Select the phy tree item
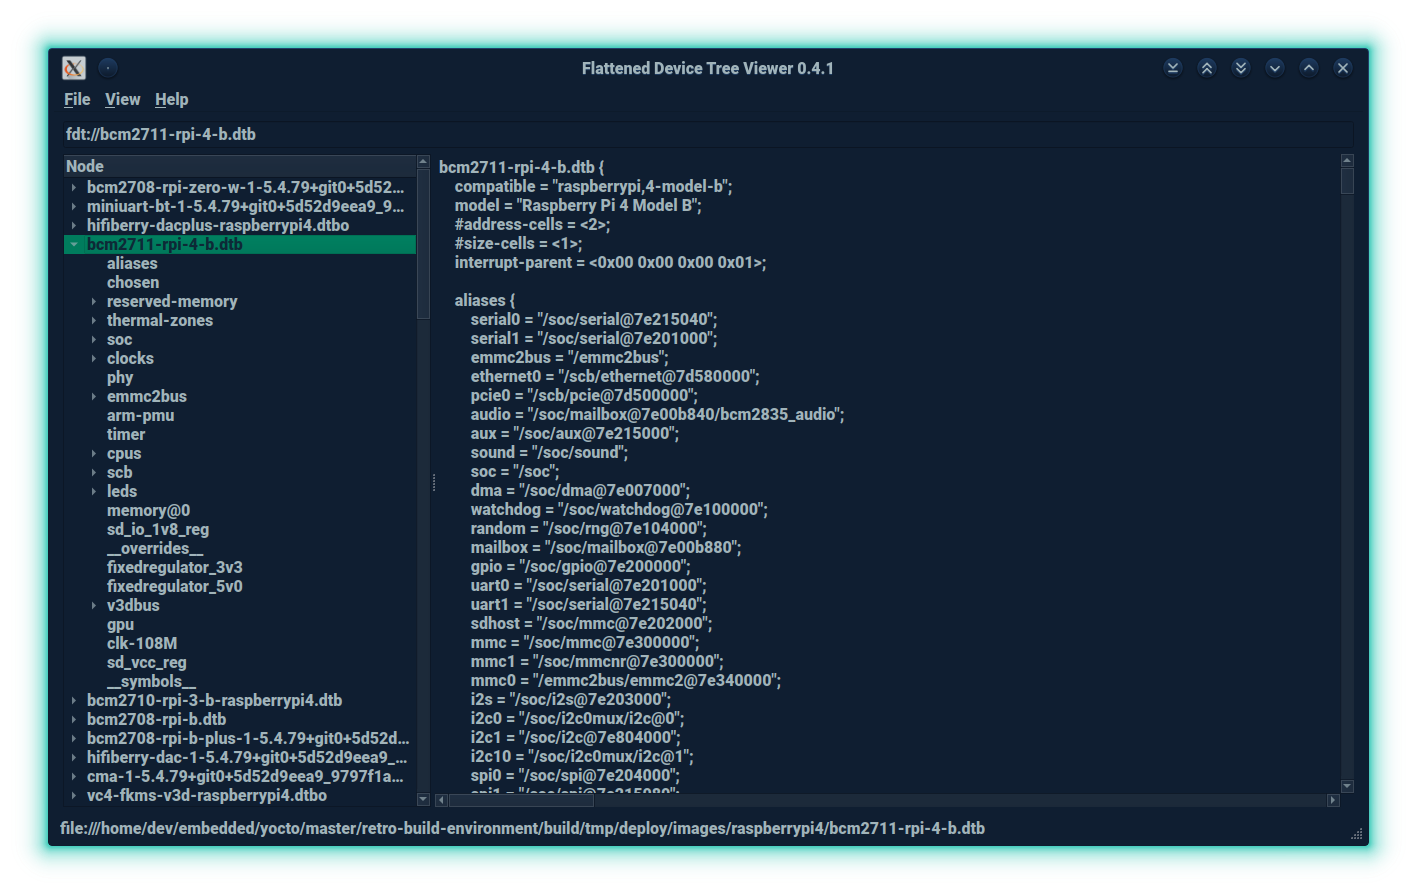 [120, 377]
